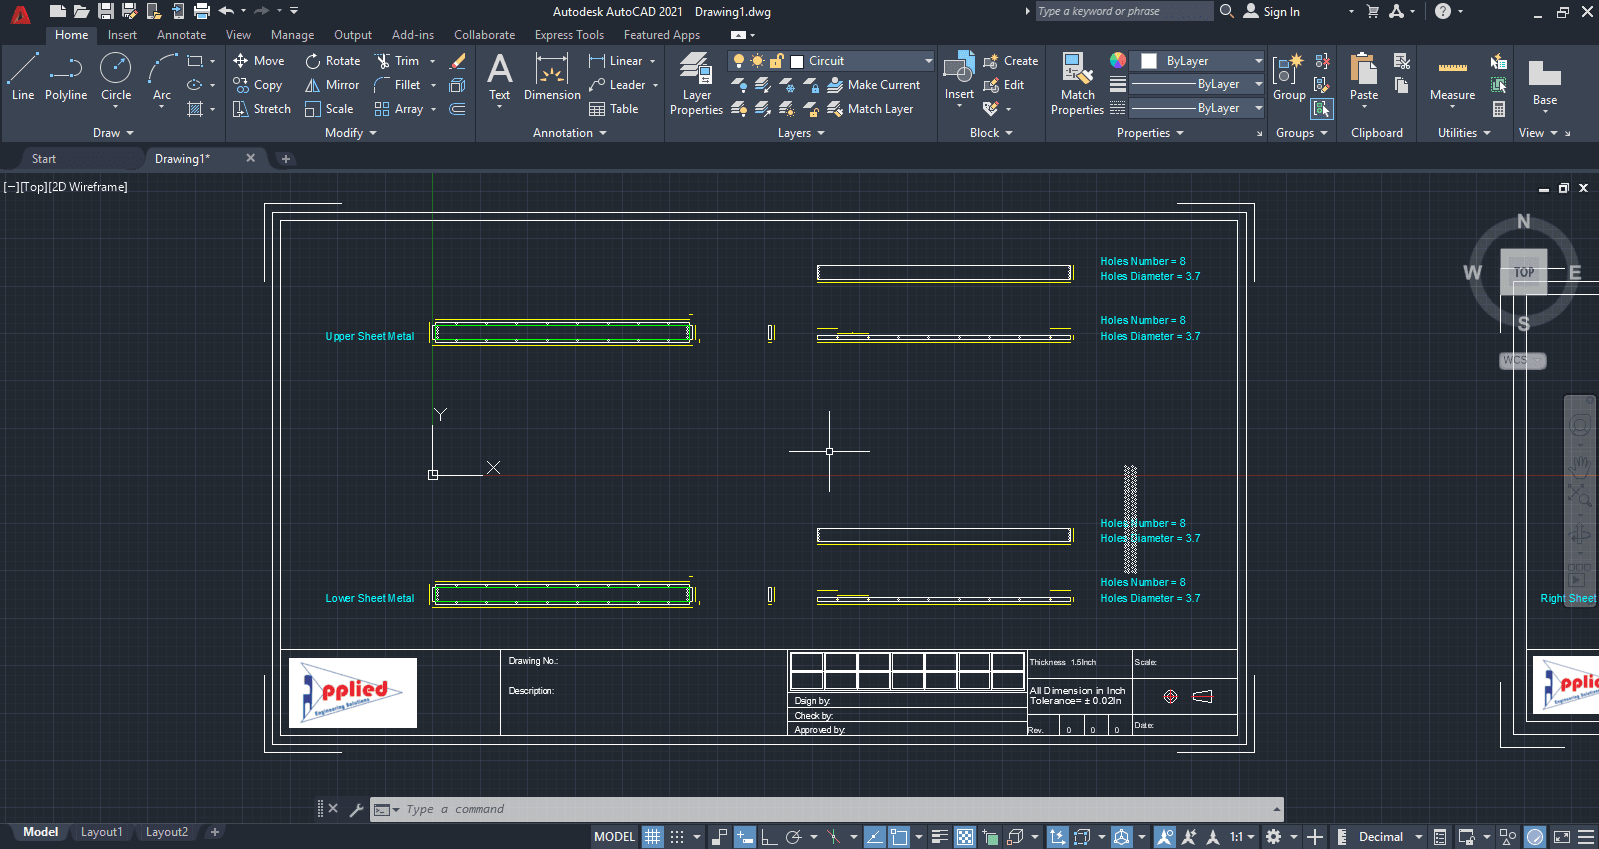Click the Match Properties tool

(1077, 84)
